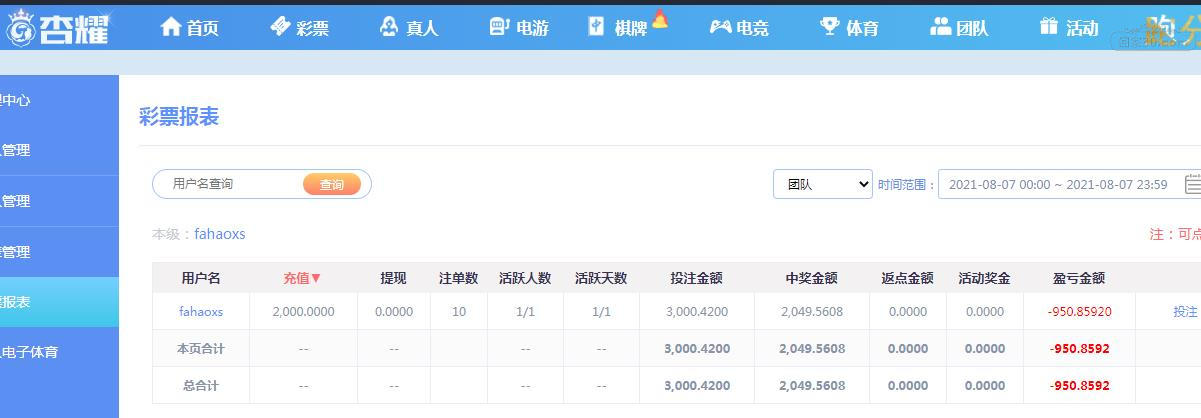Open the 电游 slot games icon

pyautogui.click(x=500, y=27)
